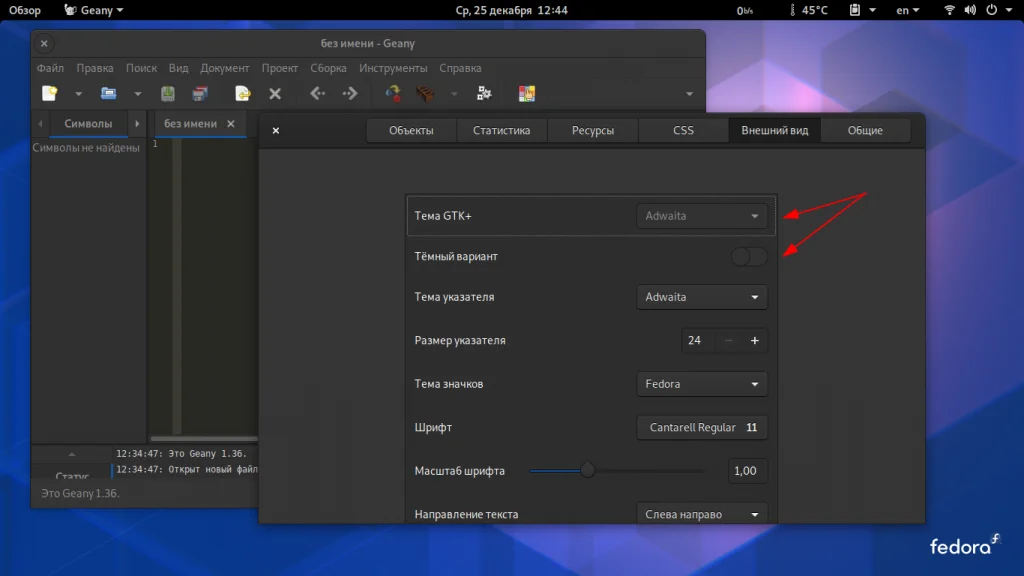1024x576 pixels.
Task: Click the Save all files icon
Action: (200, 94)
